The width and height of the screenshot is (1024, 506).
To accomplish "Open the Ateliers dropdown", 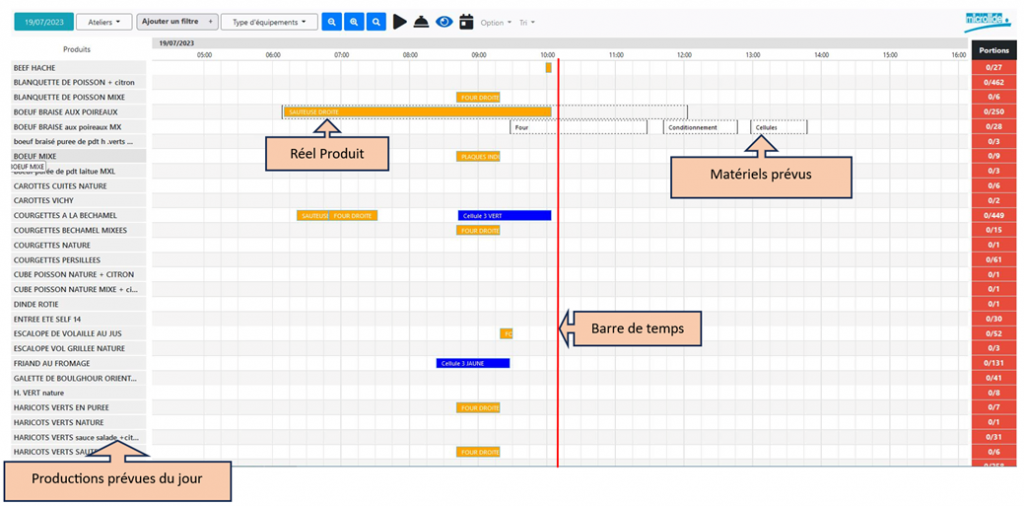I will coord(104,22).
